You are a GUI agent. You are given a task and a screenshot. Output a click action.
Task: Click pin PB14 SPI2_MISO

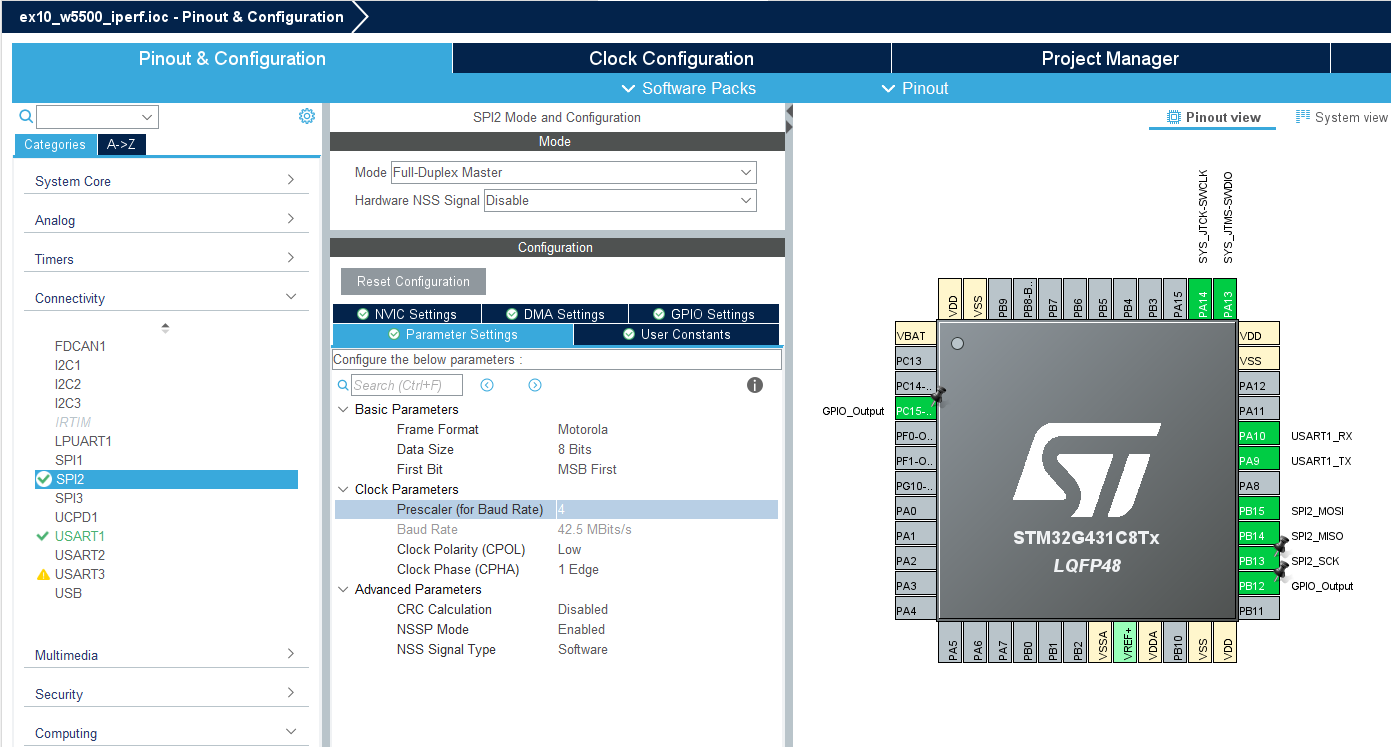point(1259,536)
